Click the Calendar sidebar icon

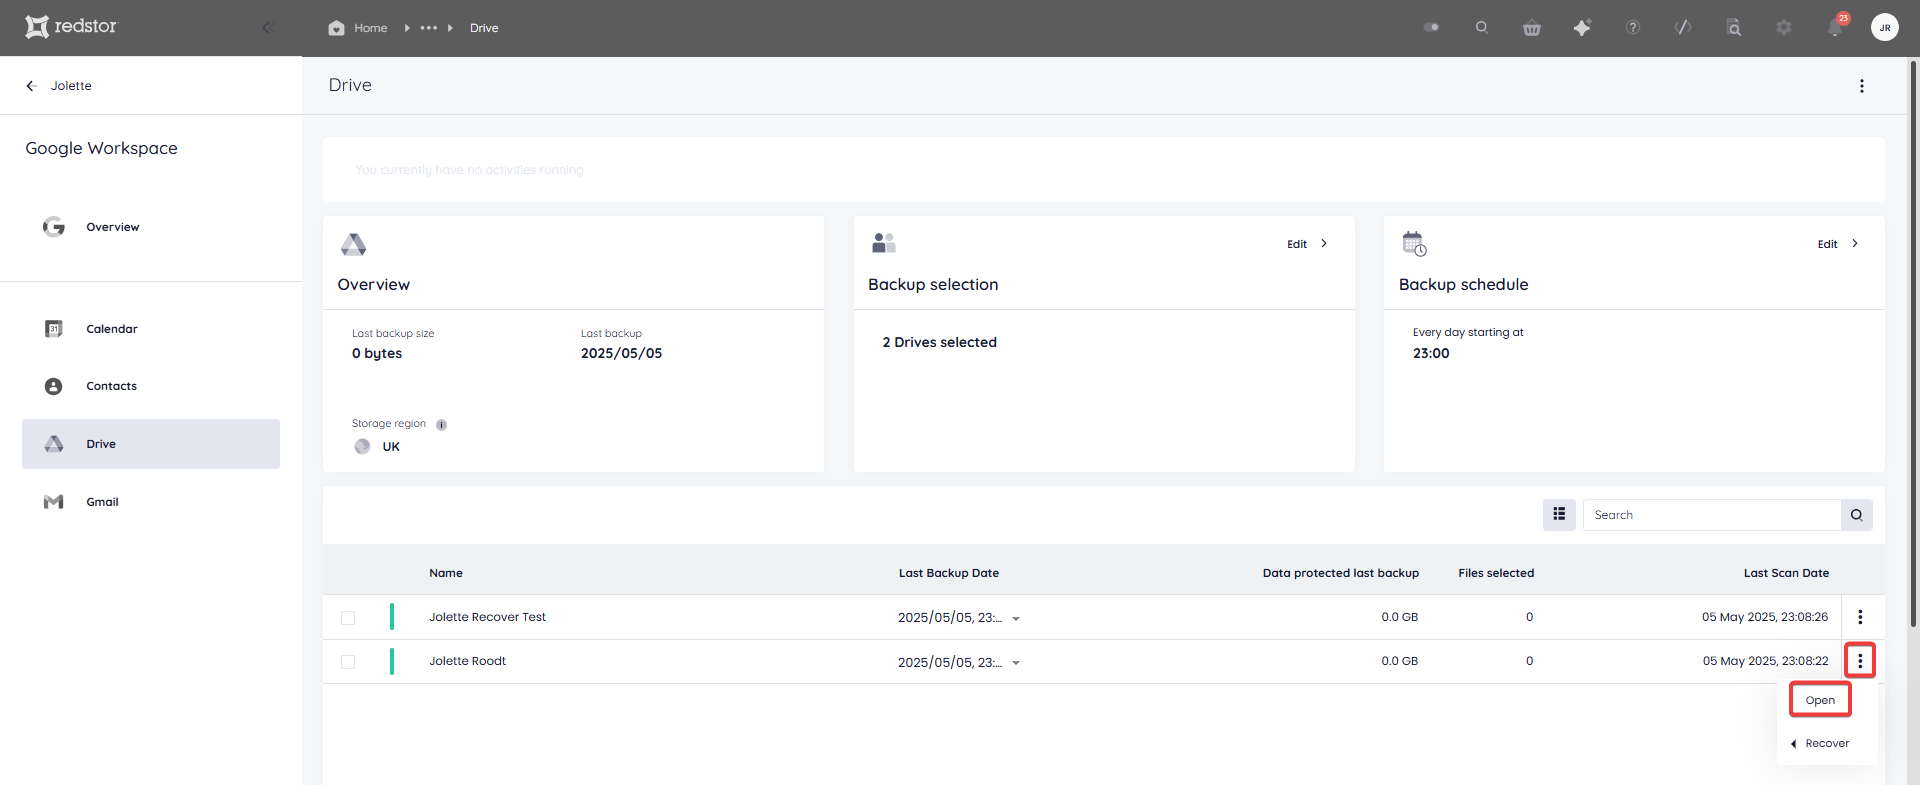point(54,329)
